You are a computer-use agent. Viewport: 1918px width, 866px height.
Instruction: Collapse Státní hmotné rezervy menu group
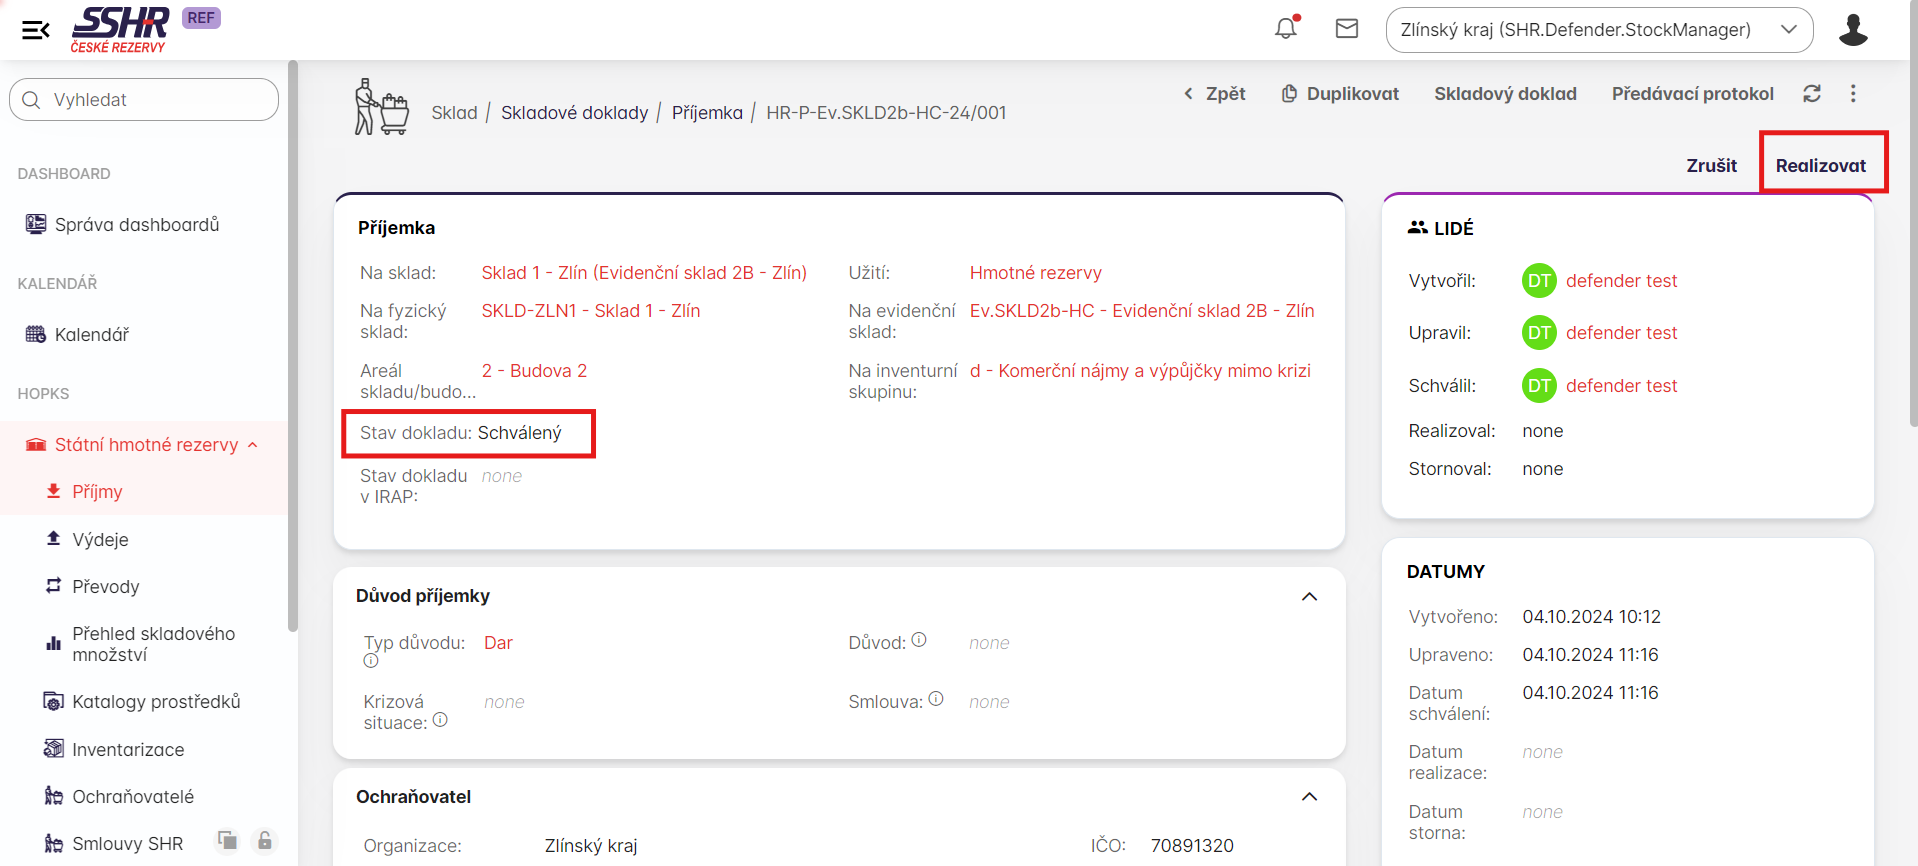[x=253, y=445]
